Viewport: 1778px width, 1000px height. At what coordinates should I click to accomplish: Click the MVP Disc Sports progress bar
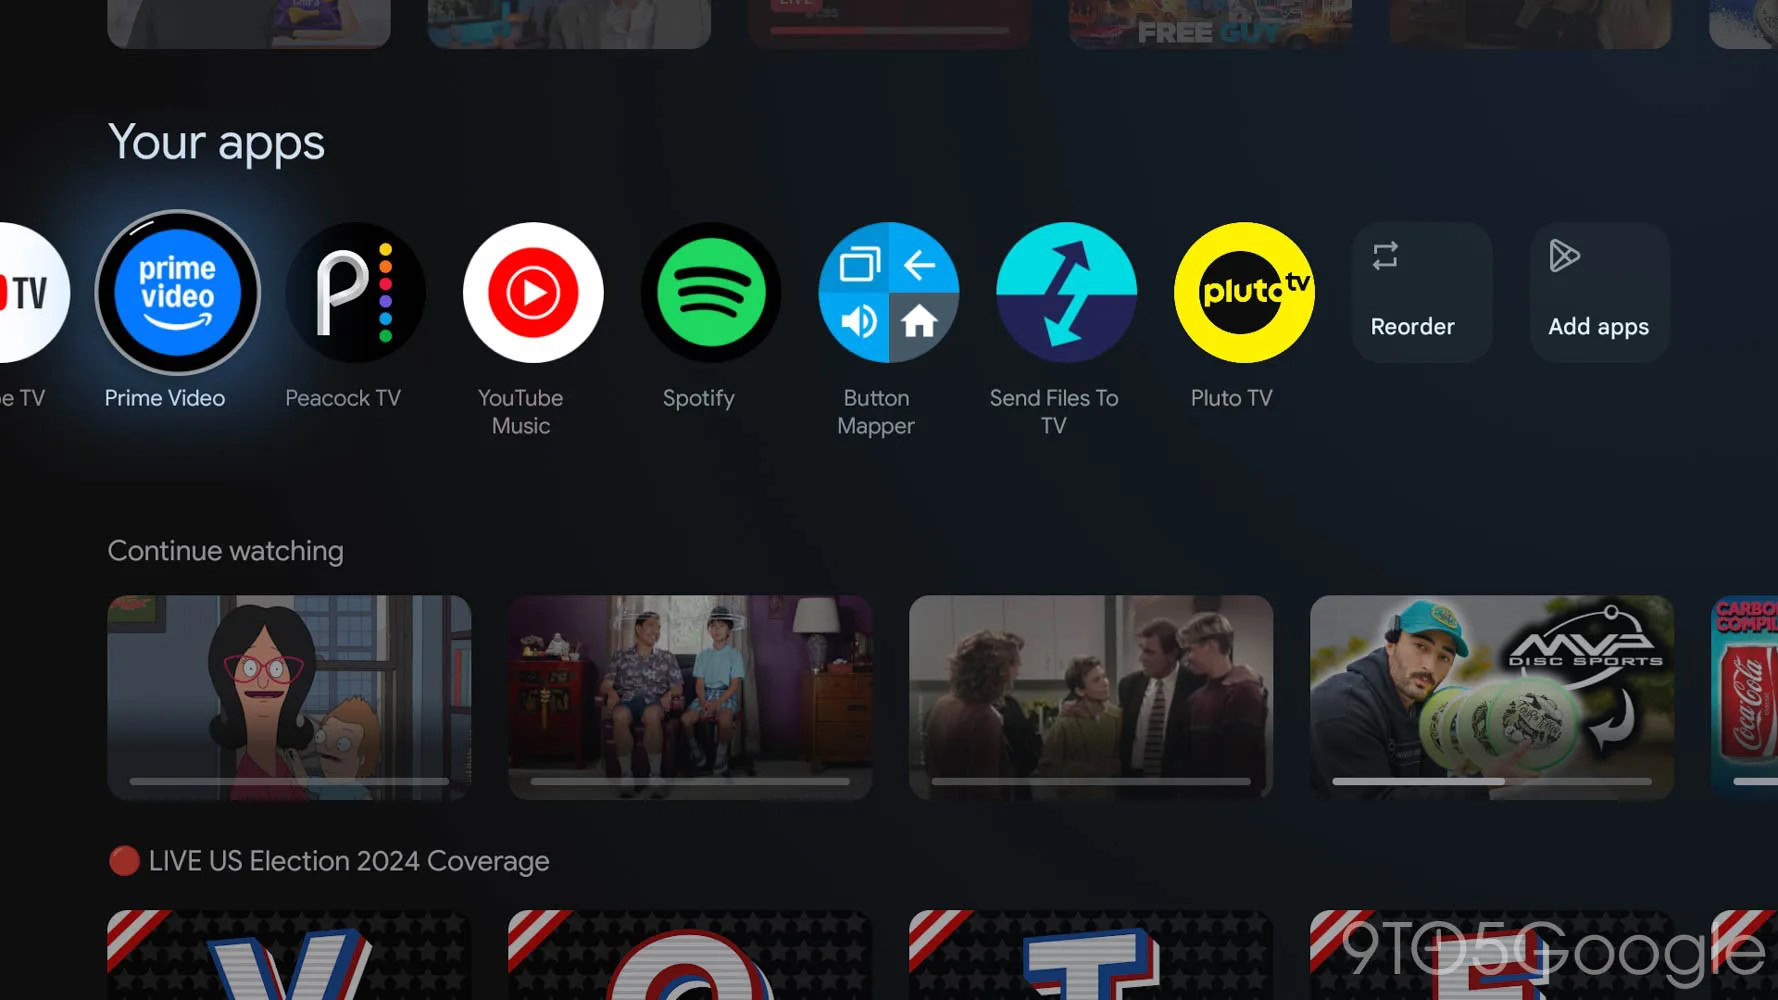(x=1492, y=781)
